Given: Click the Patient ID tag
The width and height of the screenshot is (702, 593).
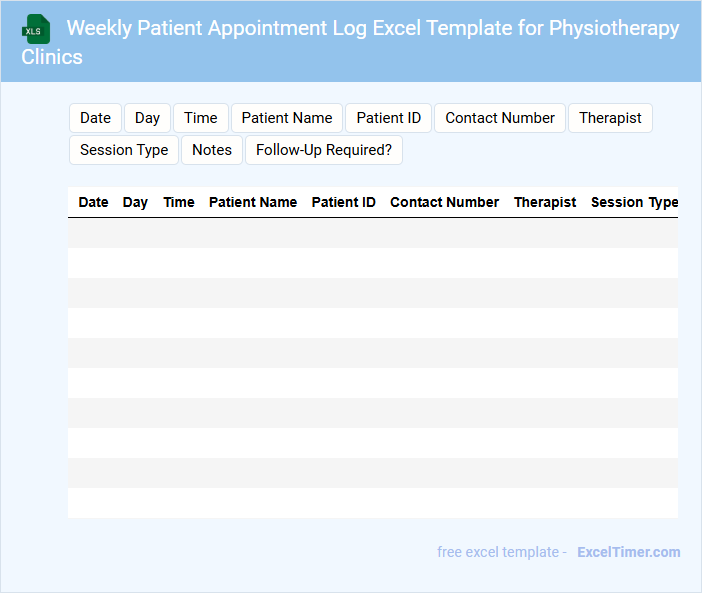Looking at the screenshot, I should pyautogui.click(x=389, y=118).
